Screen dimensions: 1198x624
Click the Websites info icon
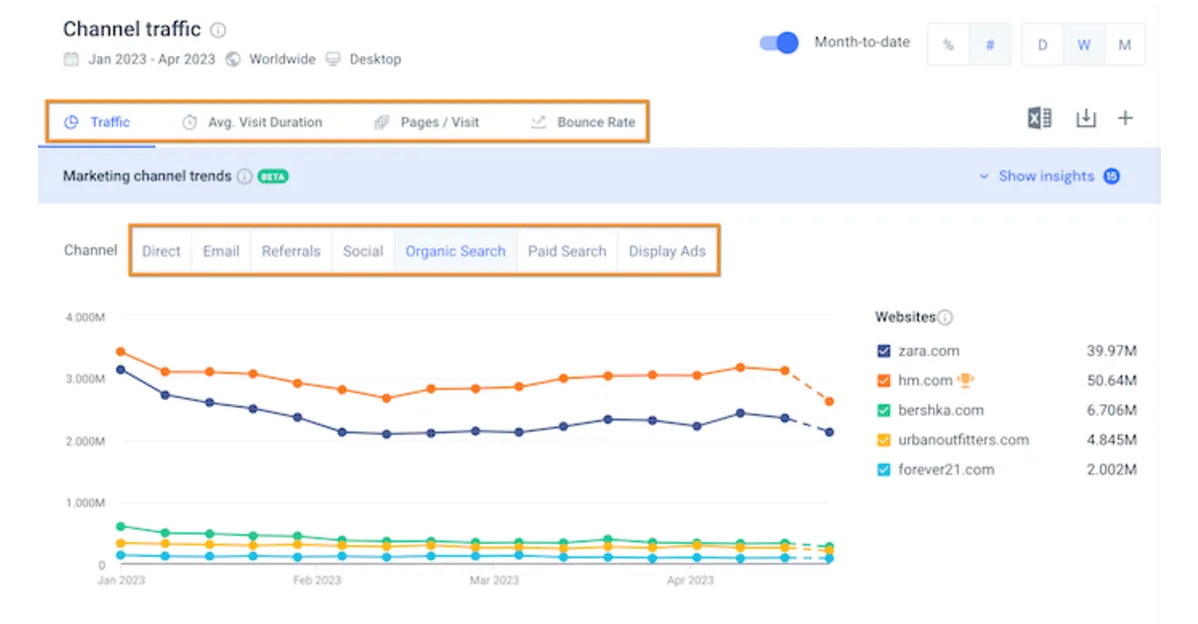[945, 317]
